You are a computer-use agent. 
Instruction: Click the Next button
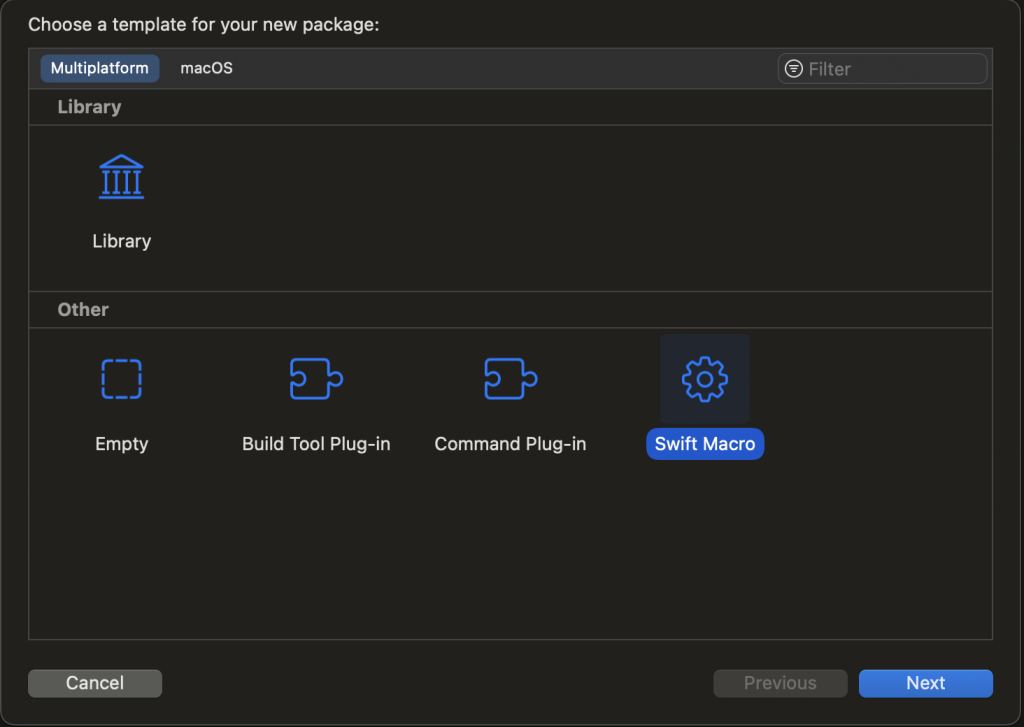click(x=925, y=683)
